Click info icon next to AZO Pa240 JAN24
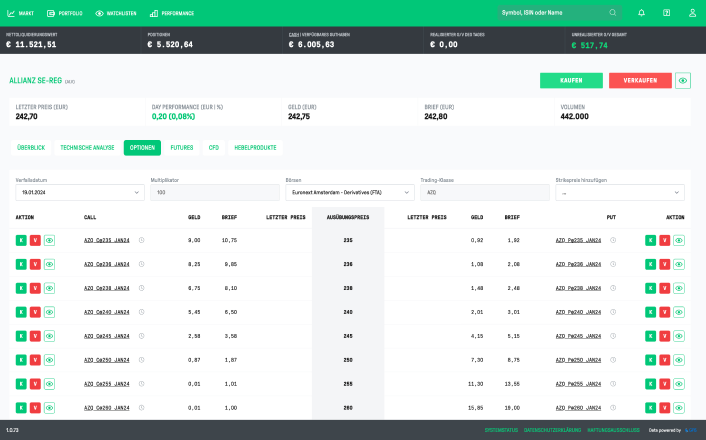The width and height of the screenshot is (706, 440). tap(613, 312)
